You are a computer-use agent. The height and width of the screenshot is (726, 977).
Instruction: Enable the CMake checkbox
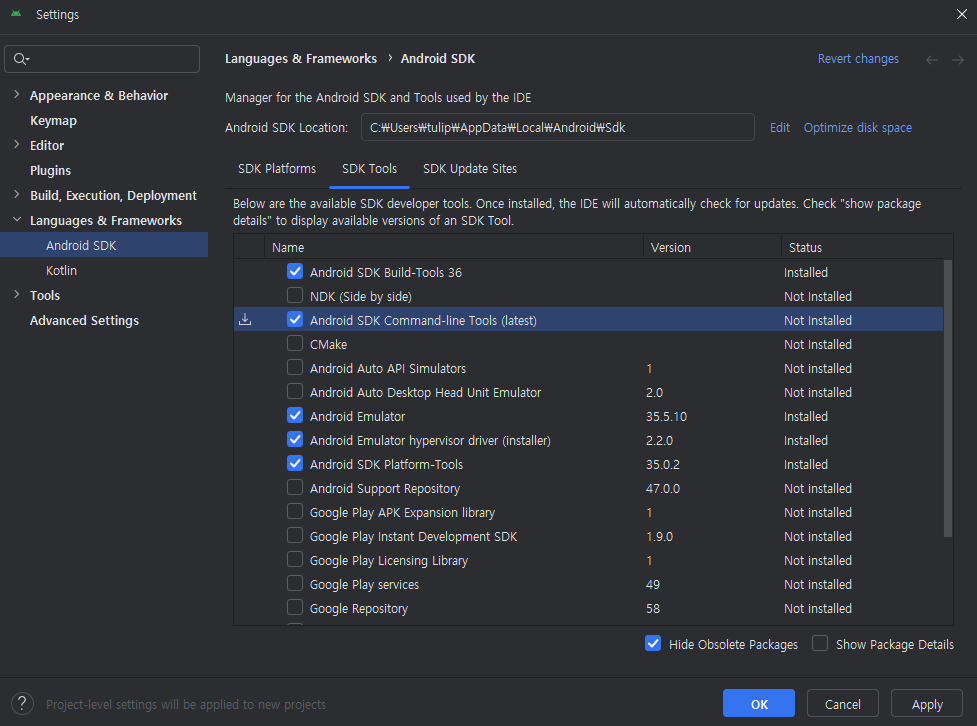295,343
